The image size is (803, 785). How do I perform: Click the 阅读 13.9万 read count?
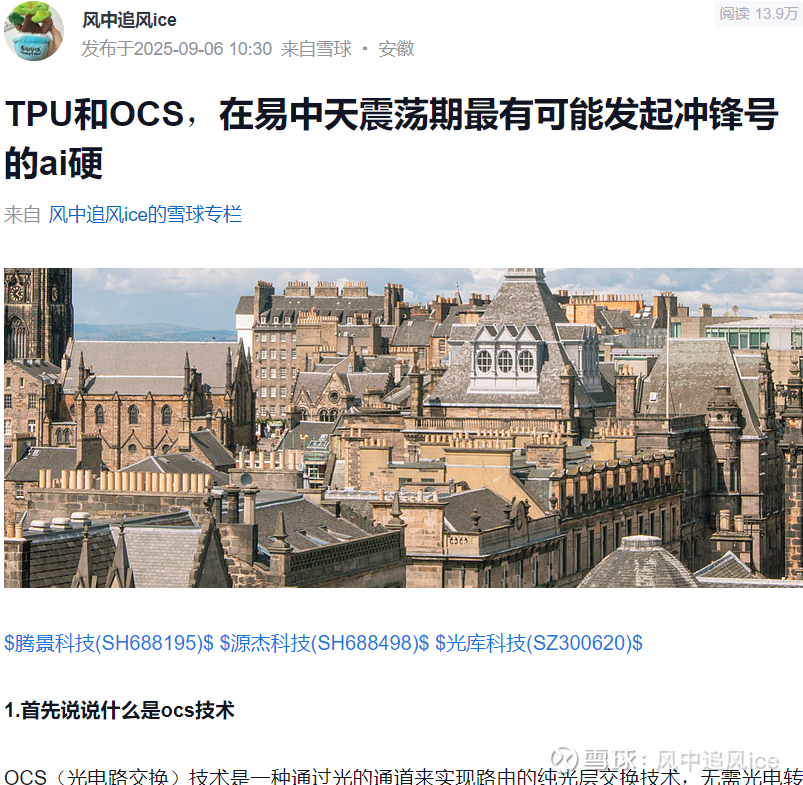pos(758,13)
